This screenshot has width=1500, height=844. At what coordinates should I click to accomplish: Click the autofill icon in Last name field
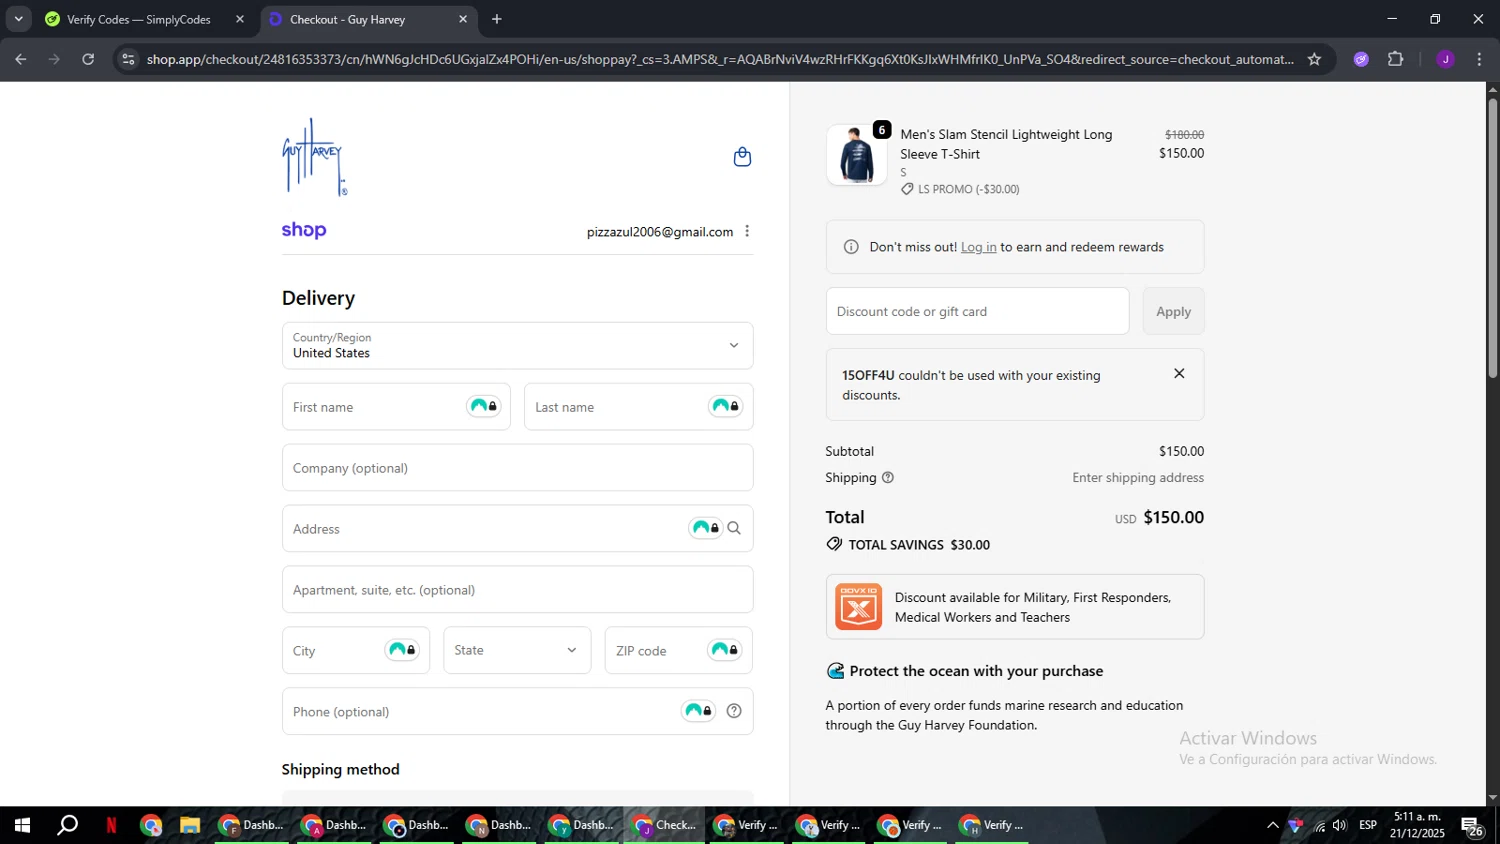[x=726, y=406]
